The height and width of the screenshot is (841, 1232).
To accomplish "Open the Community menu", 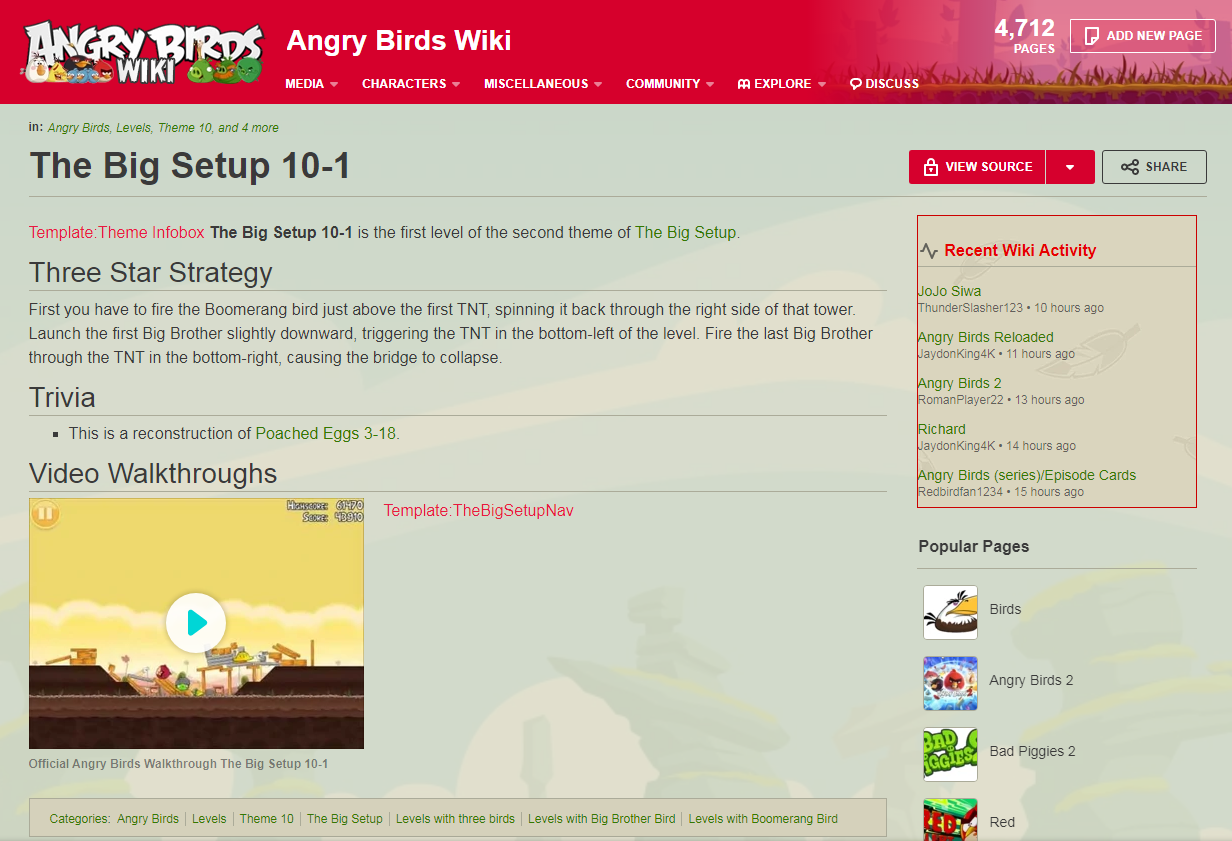I will [670, 84].
